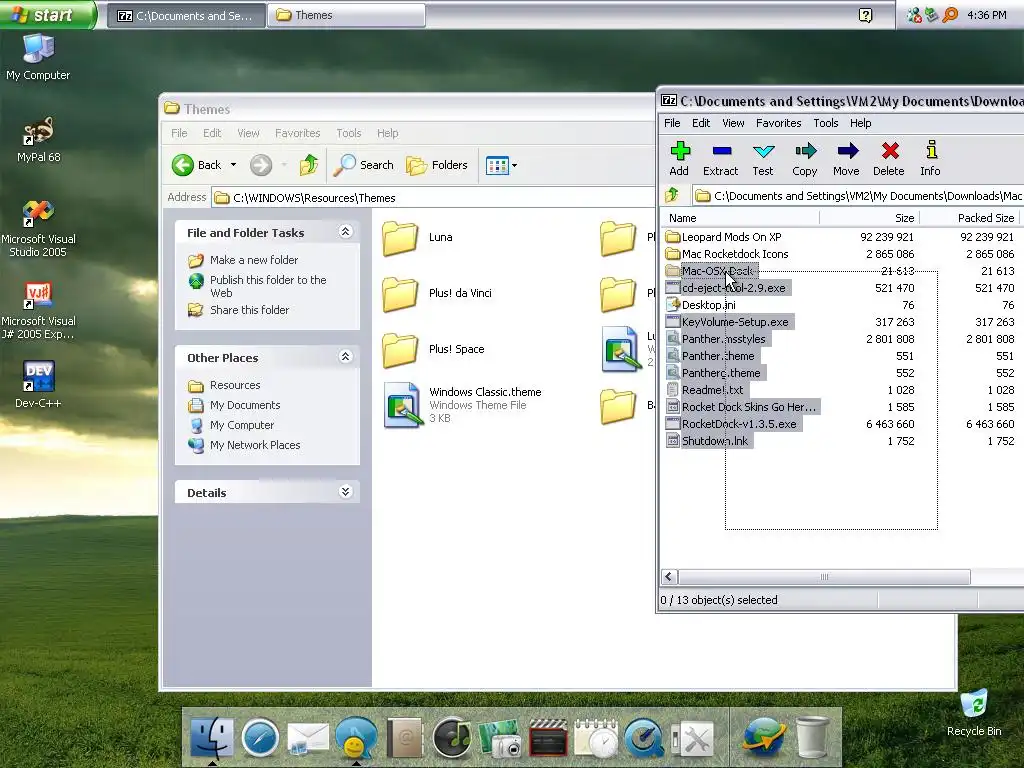Click the 7-Zip scrollbar left arrow
The image size is (1024, 768).
point(669,577)
